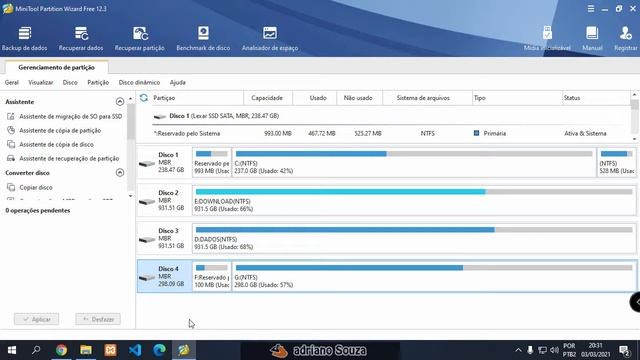The width and height of the screenshot is (640, 360).
Task: Open notification center icon
Action: (x=624, y=350)
